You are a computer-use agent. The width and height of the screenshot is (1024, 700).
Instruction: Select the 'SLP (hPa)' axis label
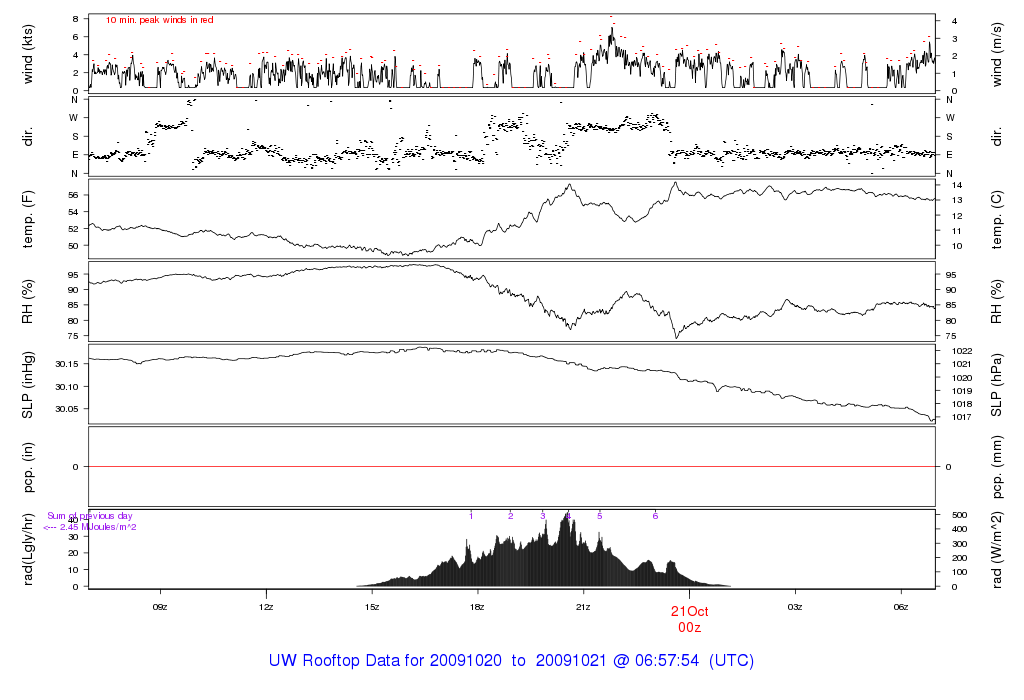[x=998, y=383]
